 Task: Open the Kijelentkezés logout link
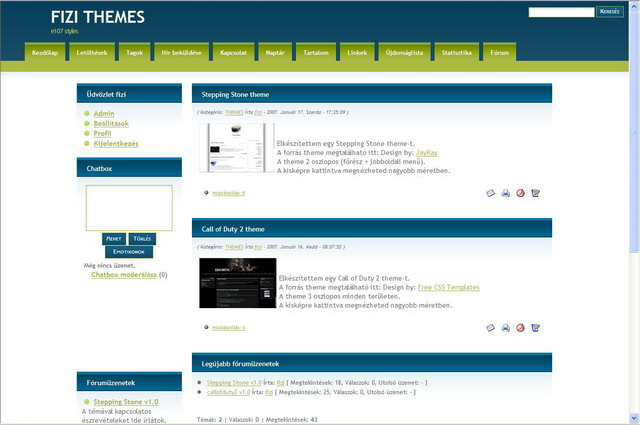[116, 144]
